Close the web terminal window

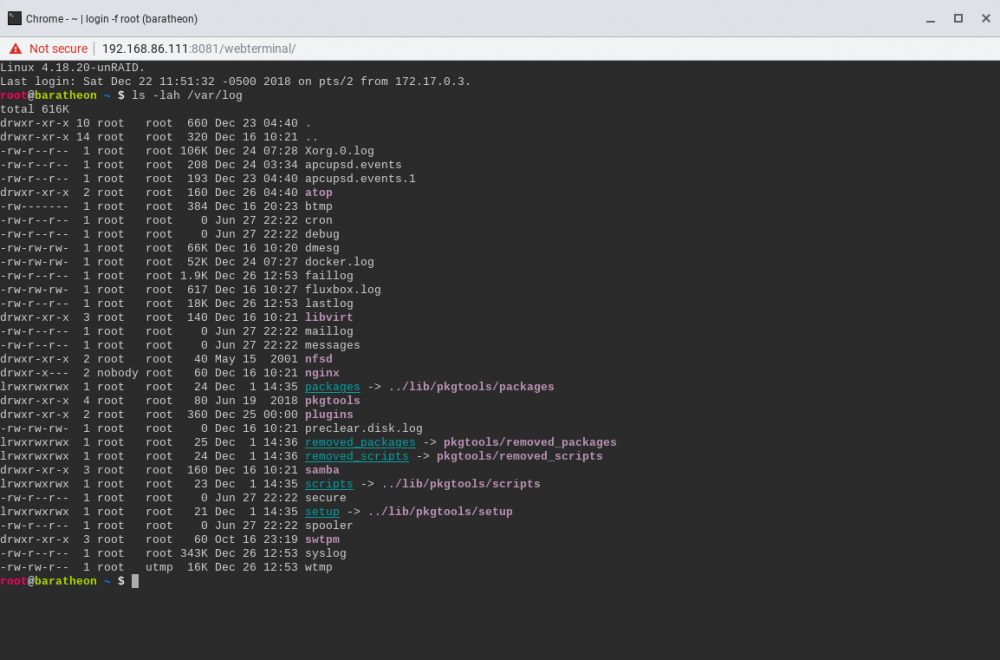(x=985, y=18)
